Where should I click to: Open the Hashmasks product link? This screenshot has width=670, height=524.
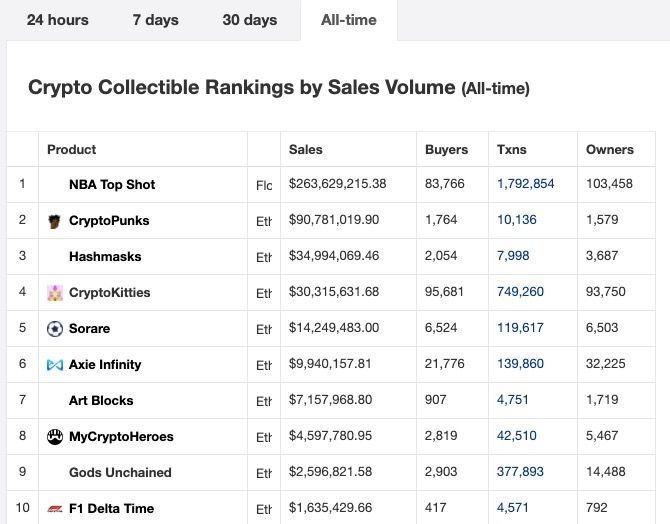pyautogui.click(x=105, y=256)
